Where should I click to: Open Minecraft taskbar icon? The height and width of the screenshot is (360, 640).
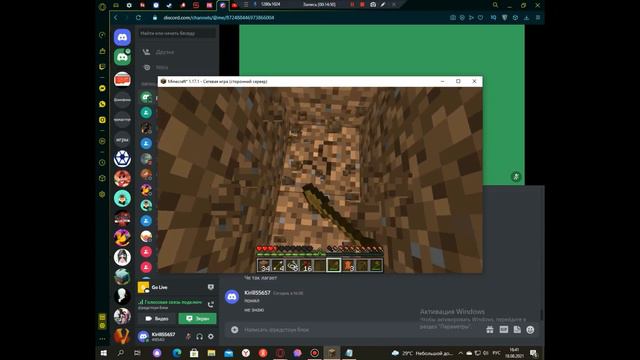(x=331, y=353)
